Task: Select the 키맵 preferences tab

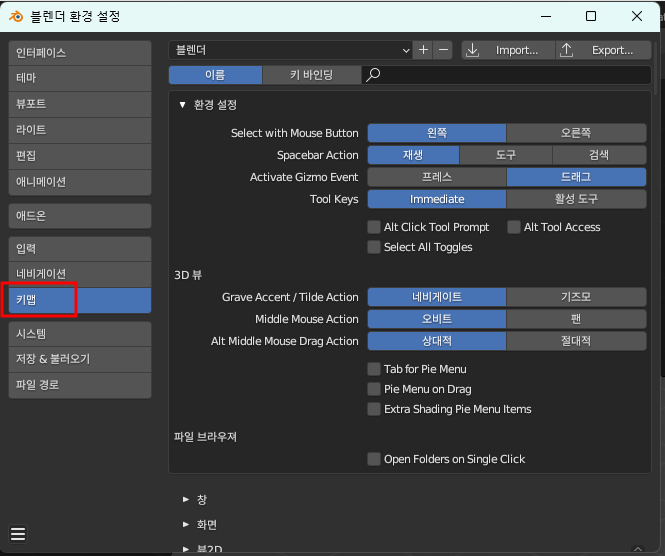Action: 80,300
